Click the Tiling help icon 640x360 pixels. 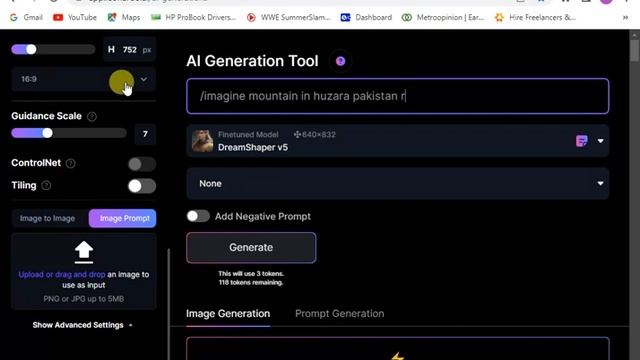click(x=46, y=186)
